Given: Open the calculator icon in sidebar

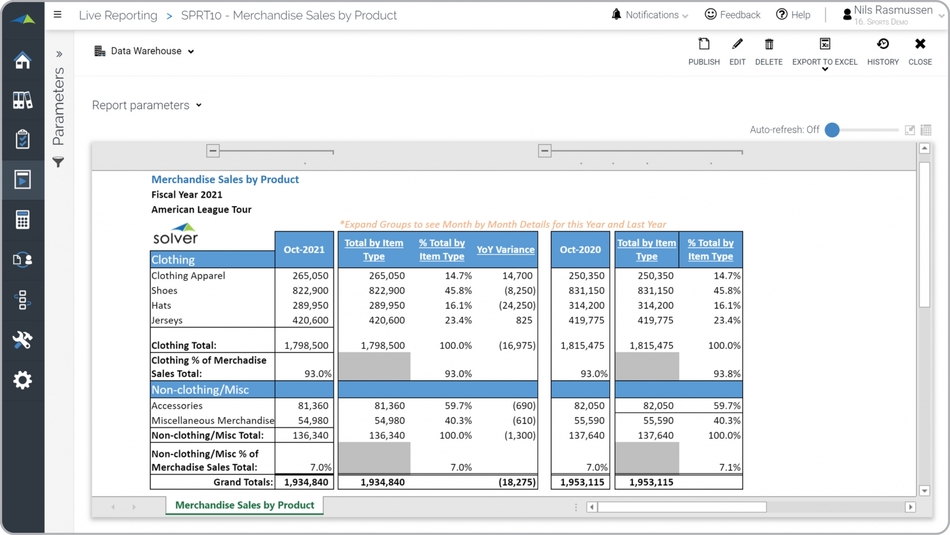Looking at the screenshot, I should (22, 220).
